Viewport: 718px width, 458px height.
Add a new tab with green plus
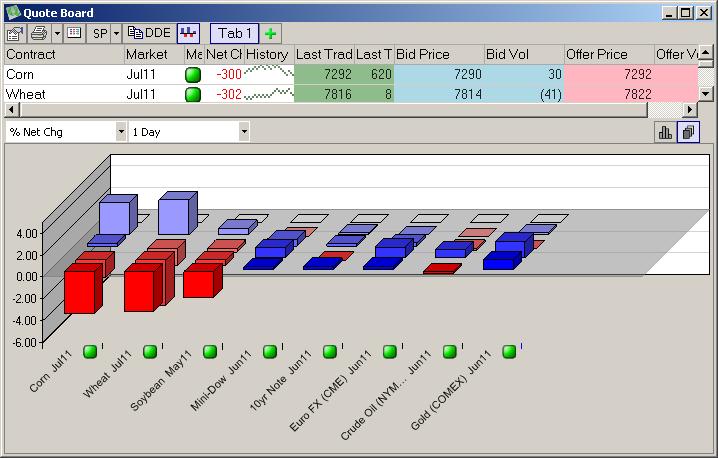(270, 33)
